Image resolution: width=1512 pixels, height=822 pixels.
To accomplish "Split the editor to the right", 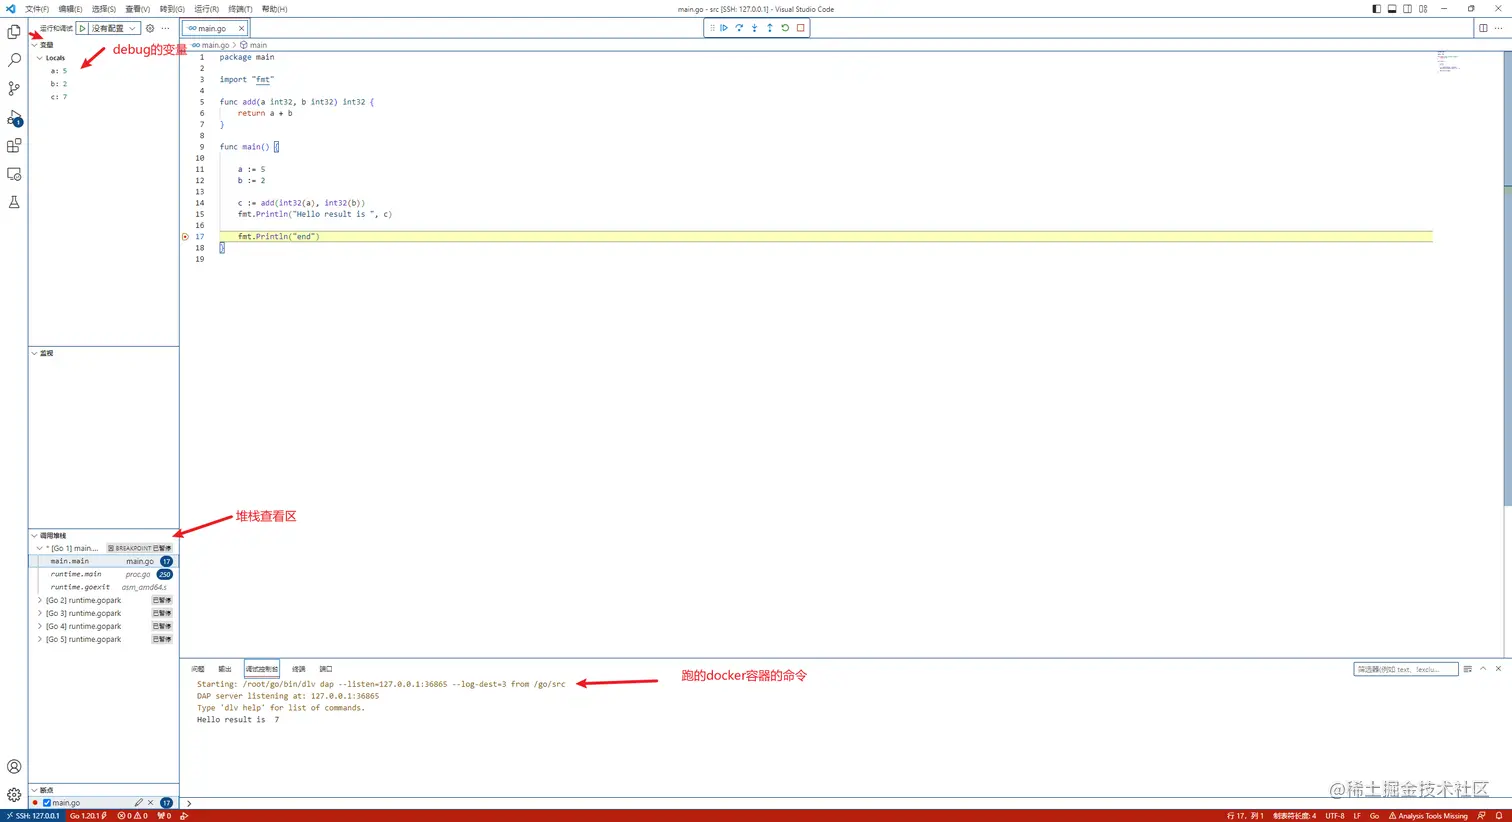I will pos(1483,28).
